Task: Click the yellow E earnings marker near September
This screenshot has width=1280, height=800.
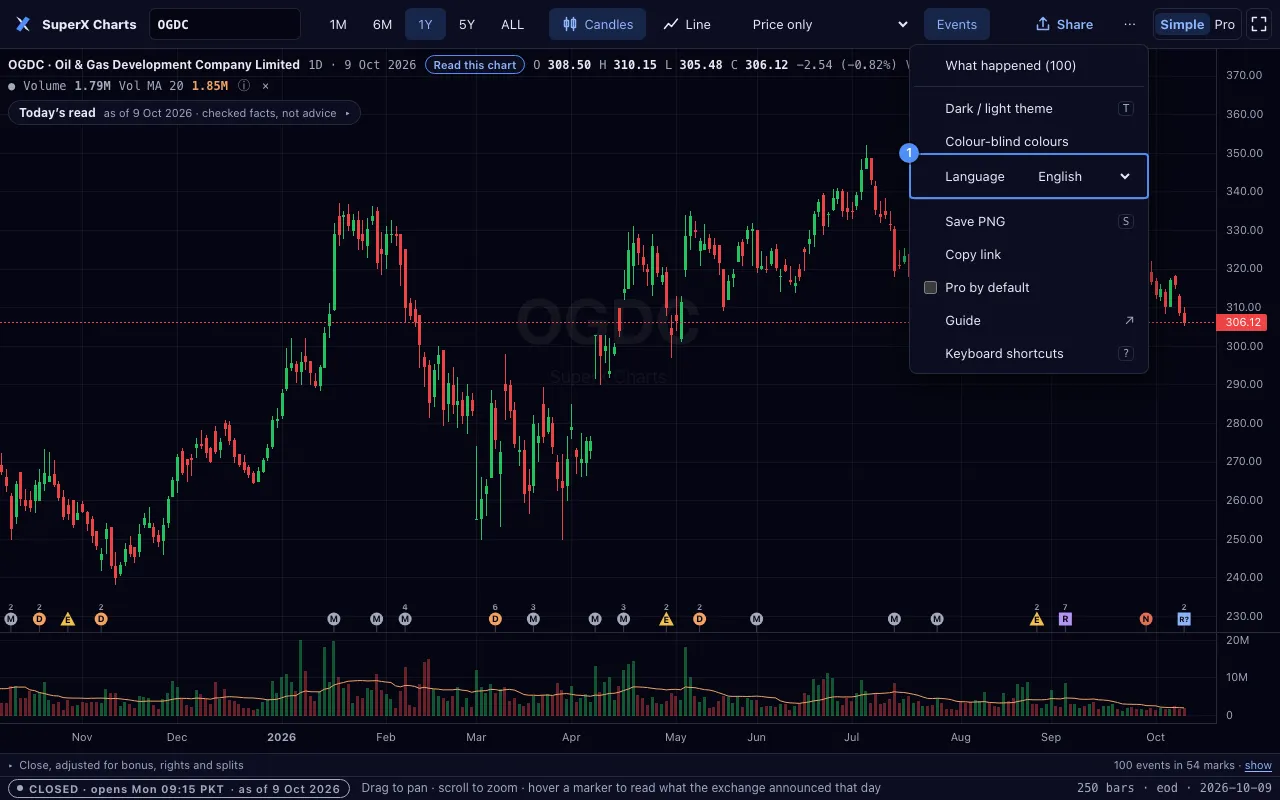Action: pos(1037,619)
